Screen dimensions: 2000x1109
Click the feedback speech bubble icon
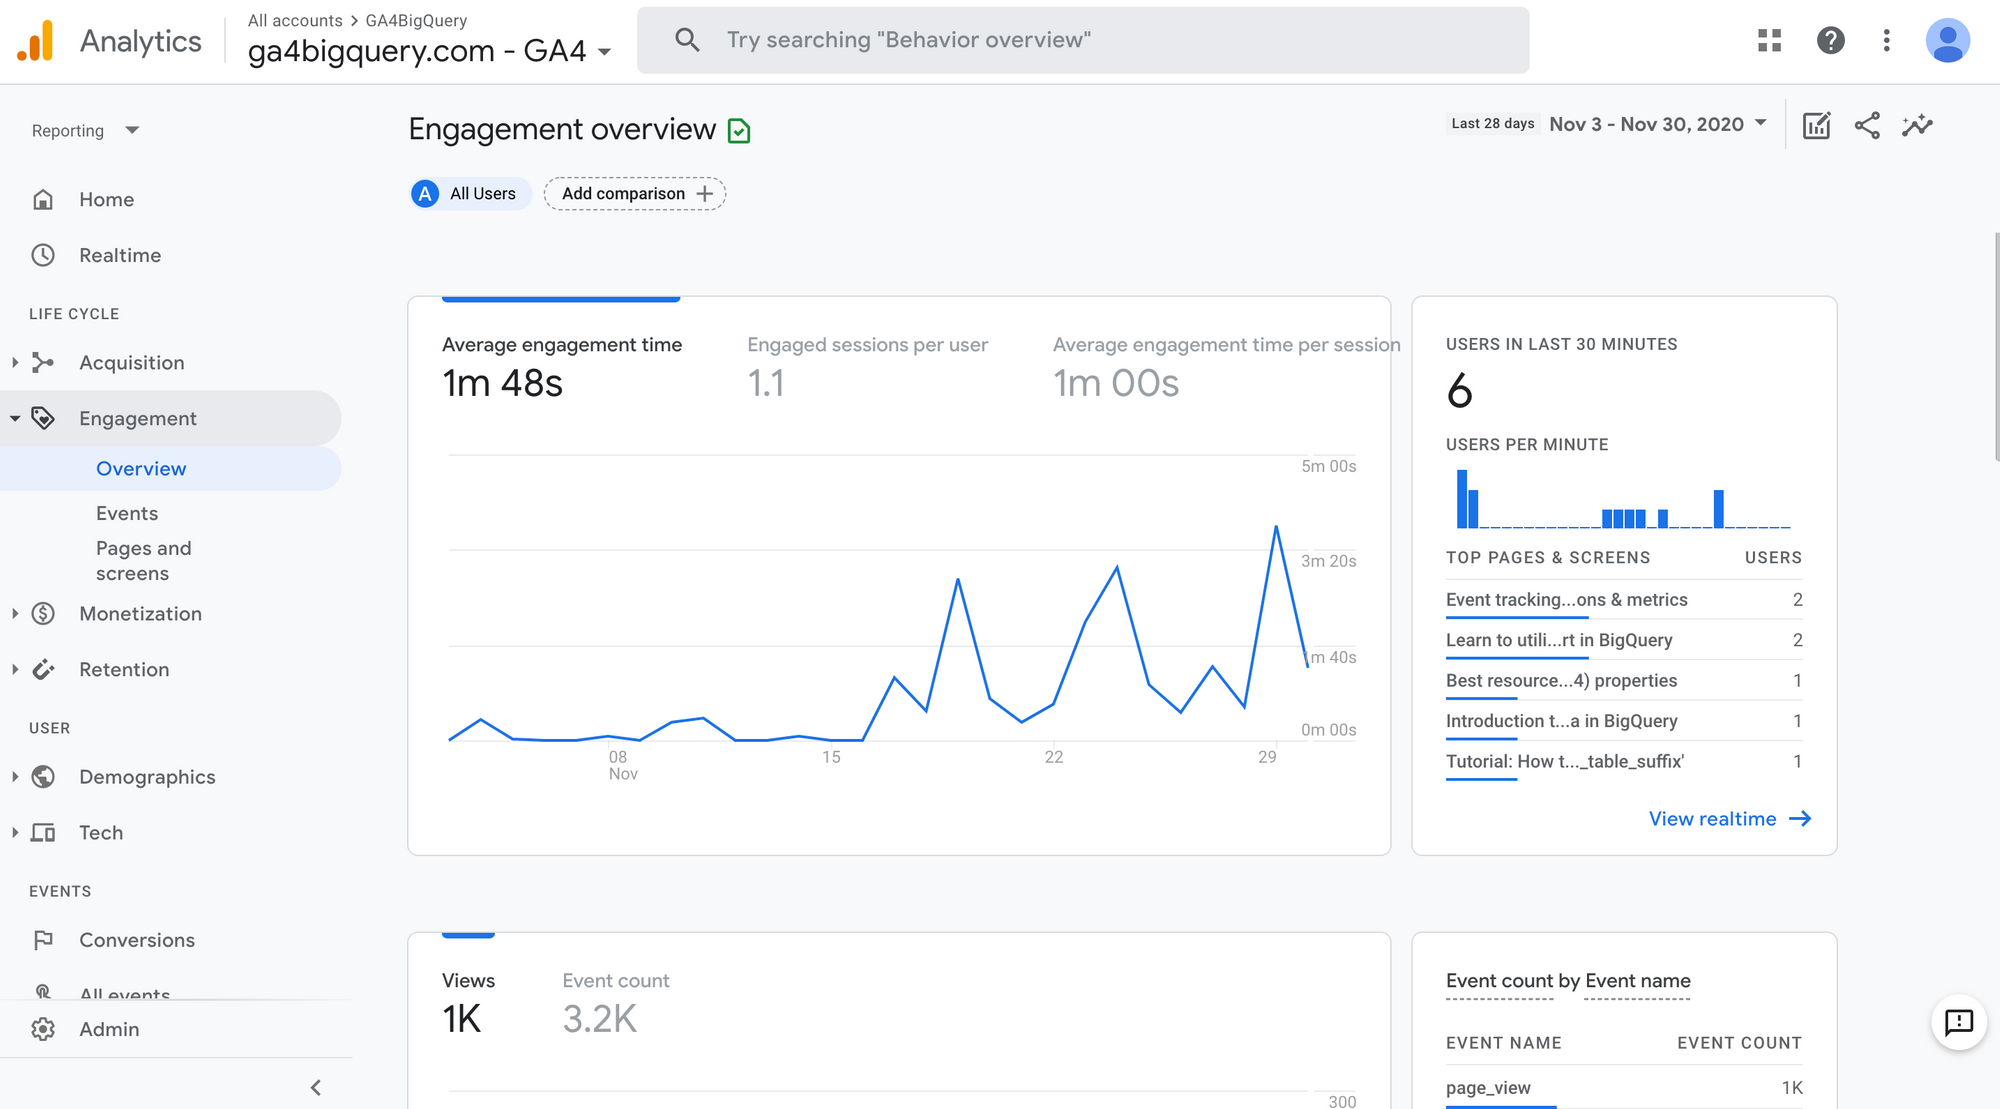(1958, 1021)
